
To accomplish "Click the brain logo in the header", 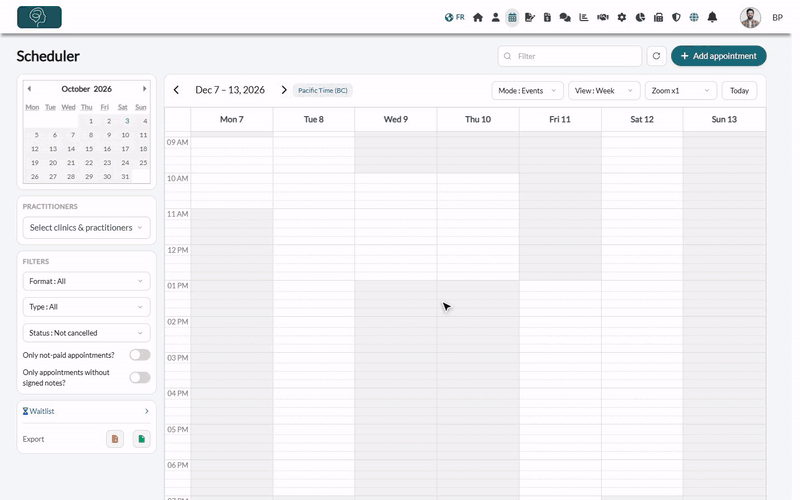I will coord(39,17).
